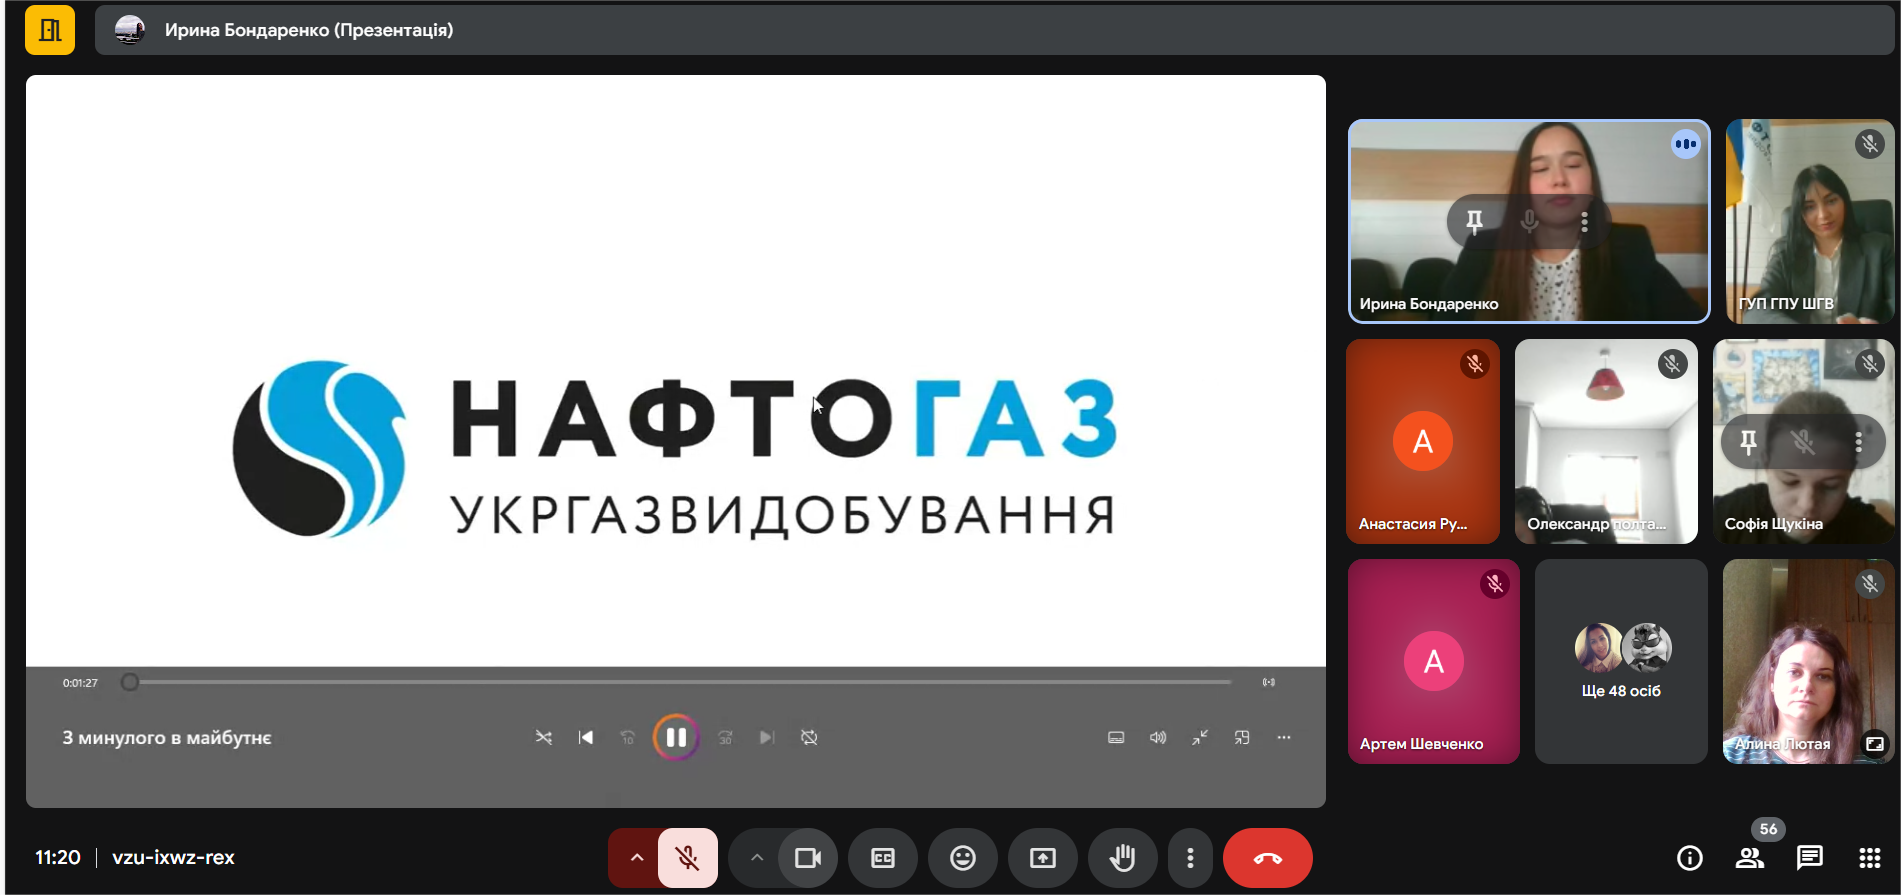1901x895 pixels.
Task: Show the participants list with 56 people
Action: [1750, 858]
